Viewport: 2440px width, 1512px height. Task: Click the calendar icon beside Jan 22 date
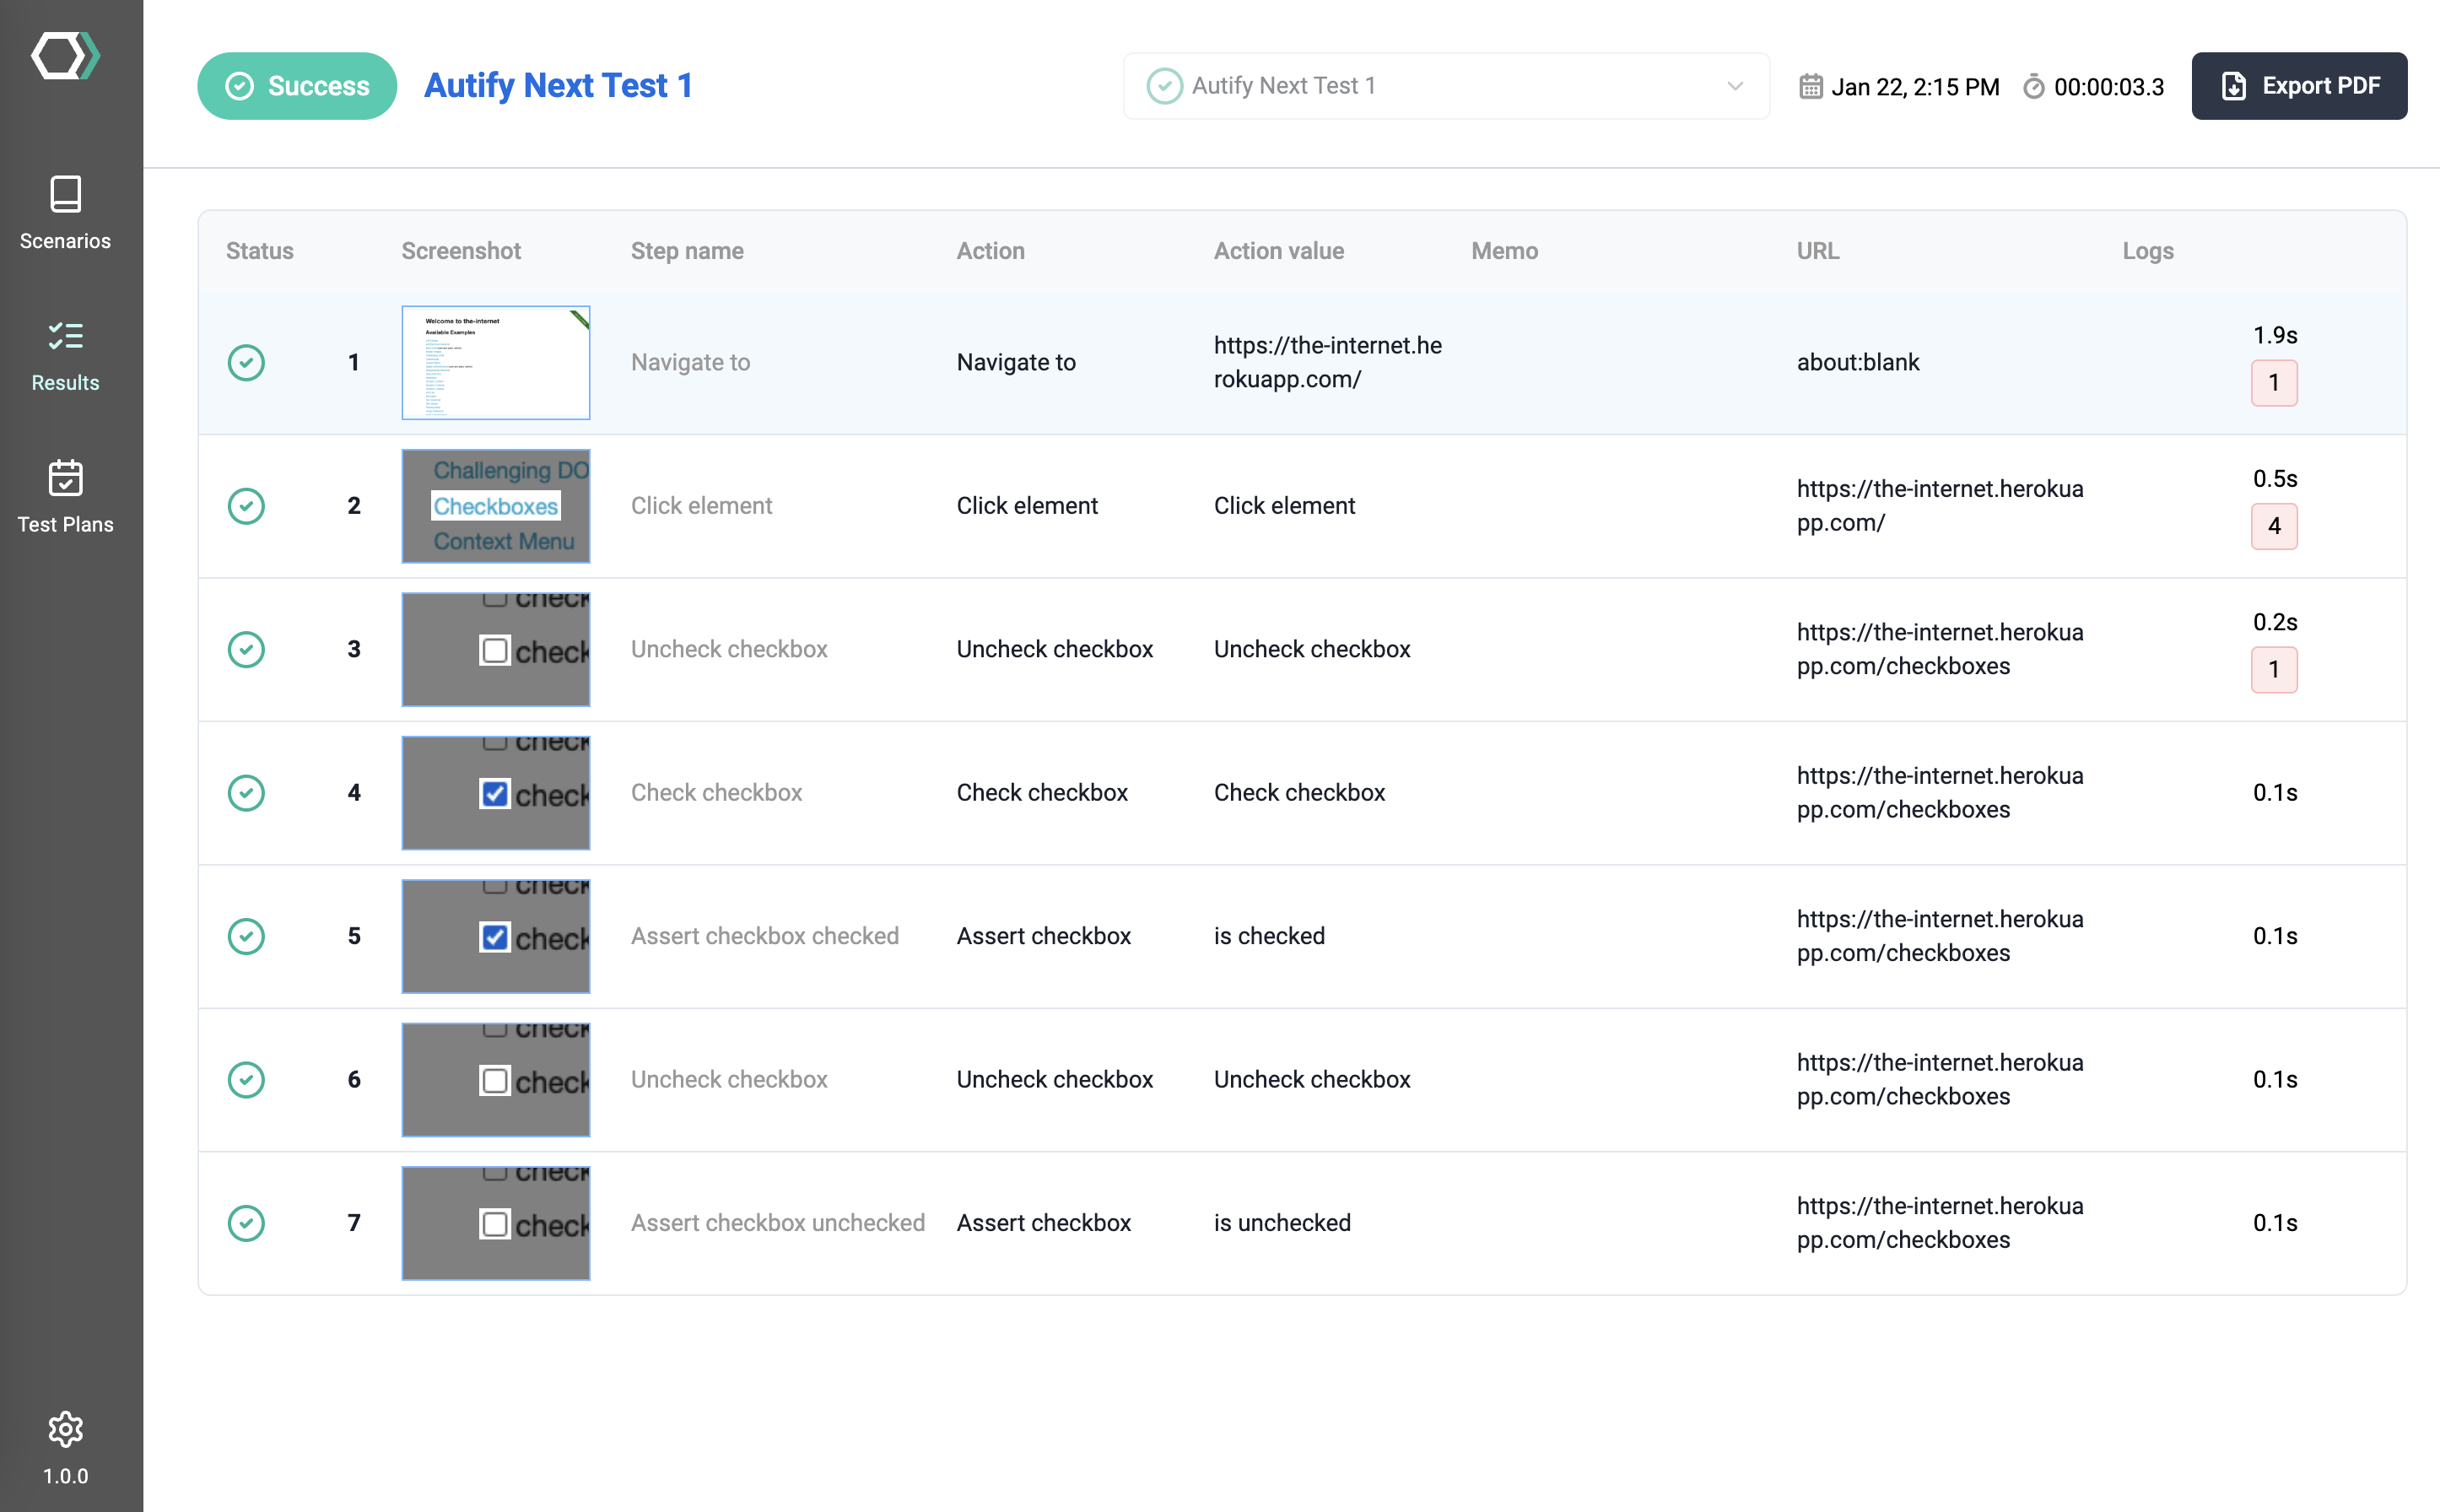coord(1811,86)
